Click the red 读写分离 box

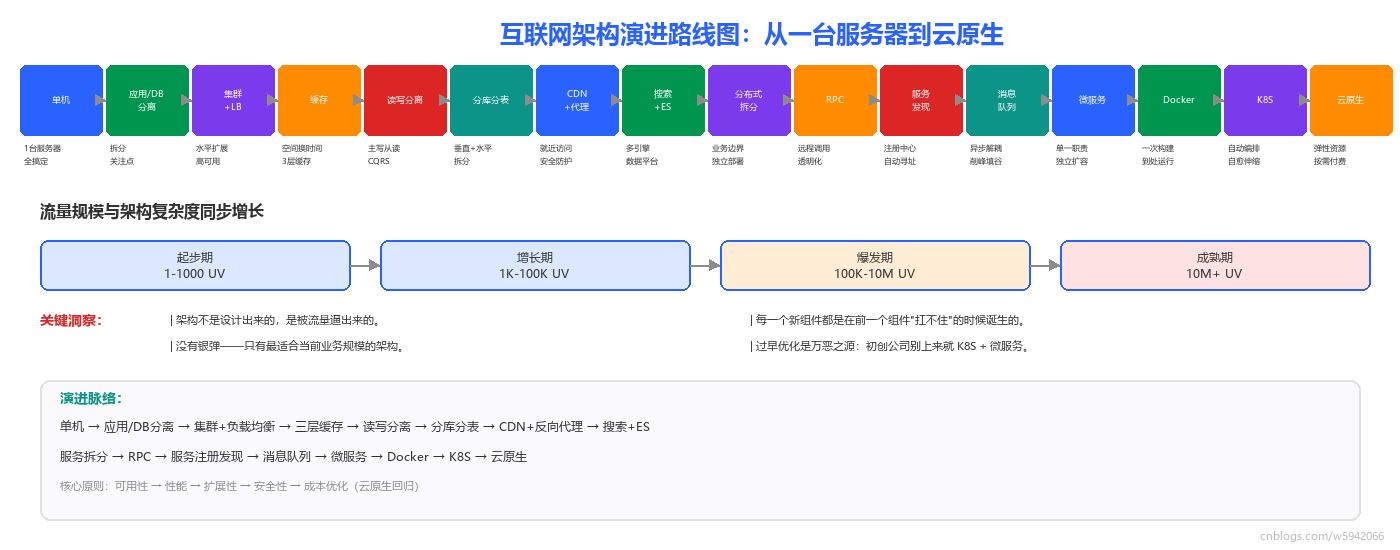coord(405,100)
